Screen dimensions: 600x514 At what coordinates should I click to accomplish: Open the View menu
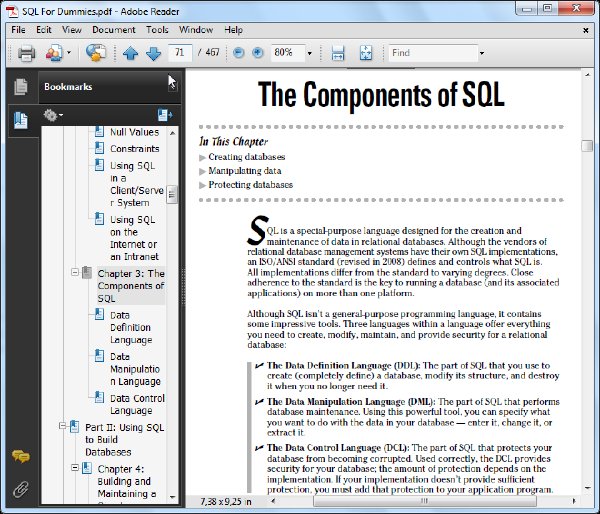pyautogui.click(x=72, y=30)
